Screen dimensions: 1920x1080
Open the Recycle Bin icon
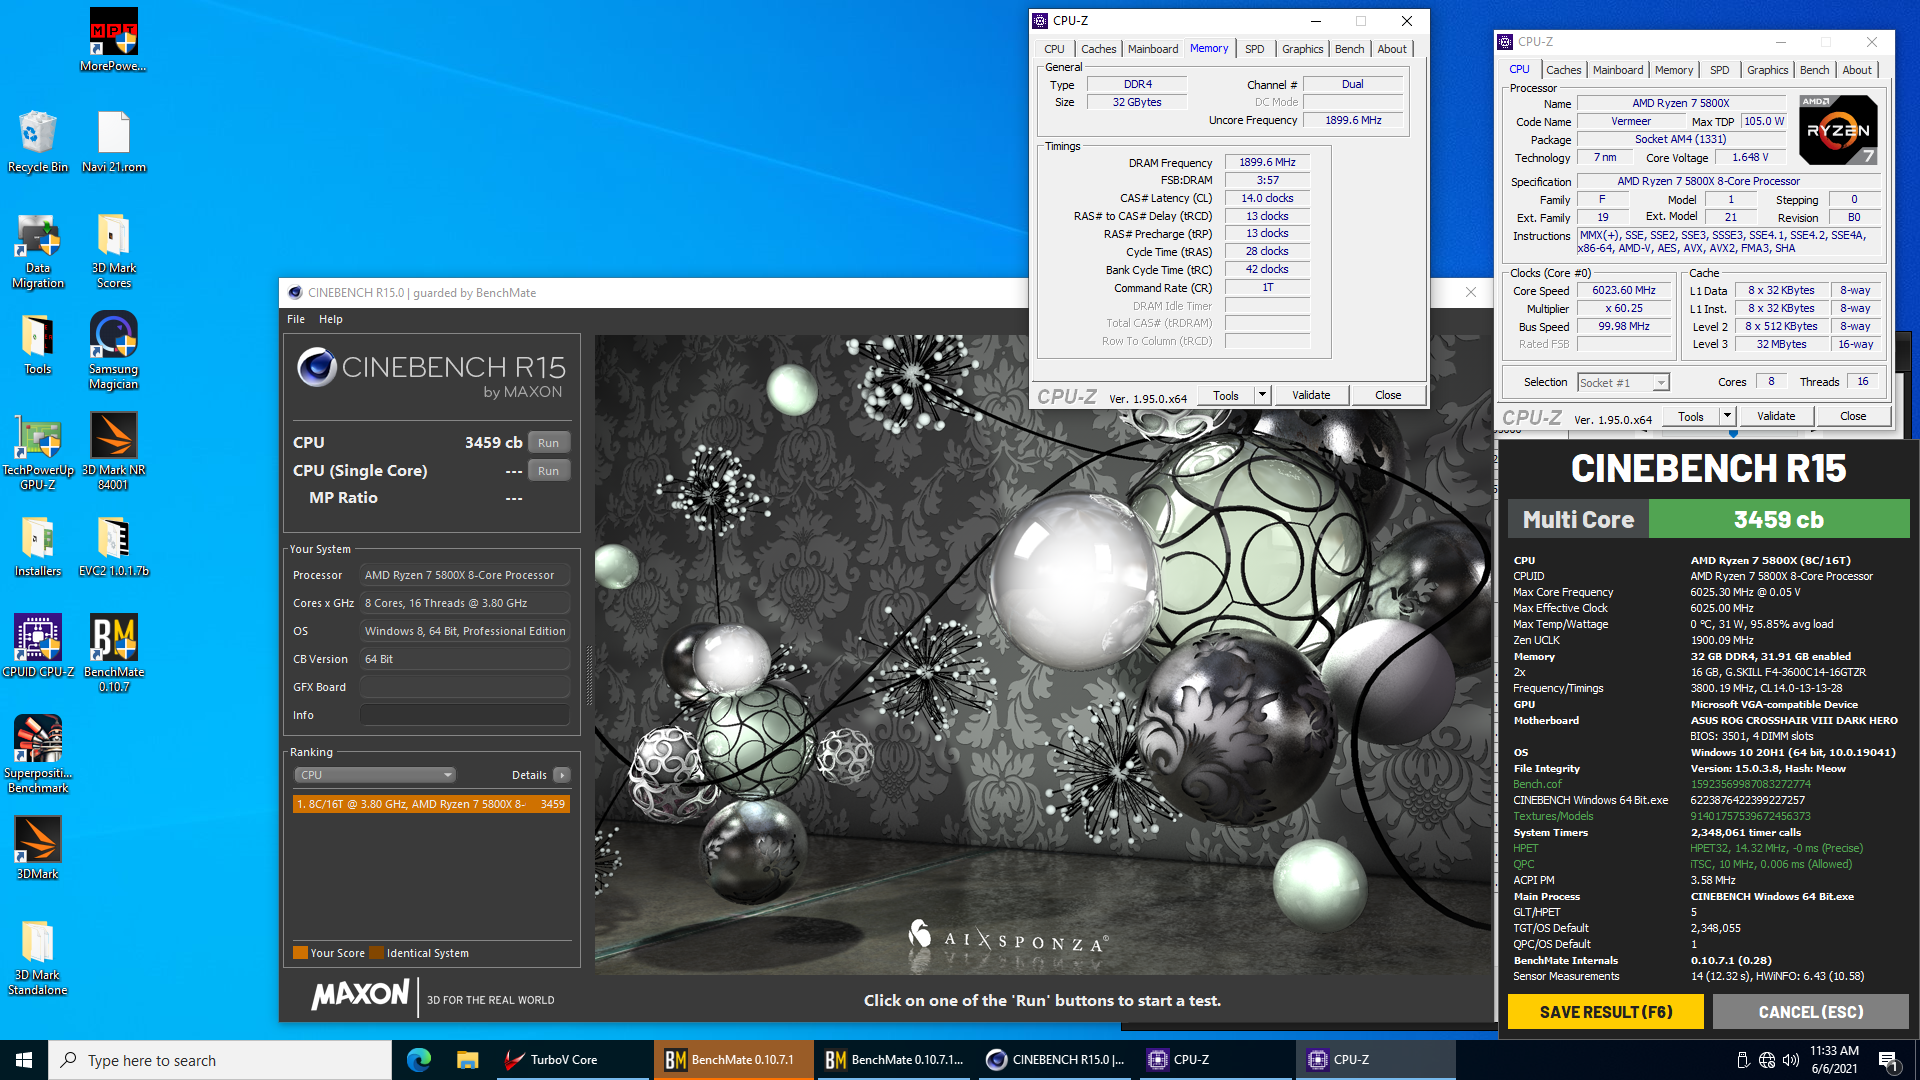click(38, 141)
